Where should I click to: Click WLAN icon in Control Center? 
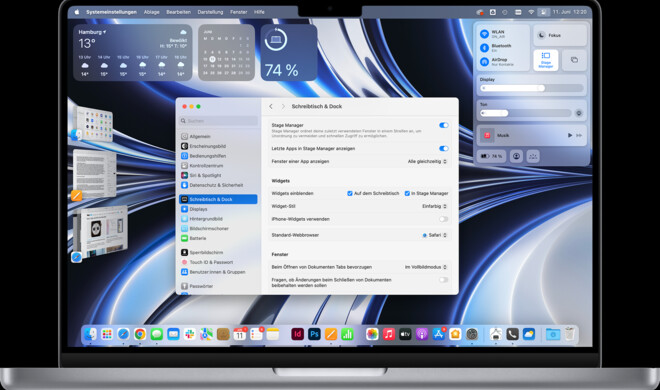click(484, 34)
